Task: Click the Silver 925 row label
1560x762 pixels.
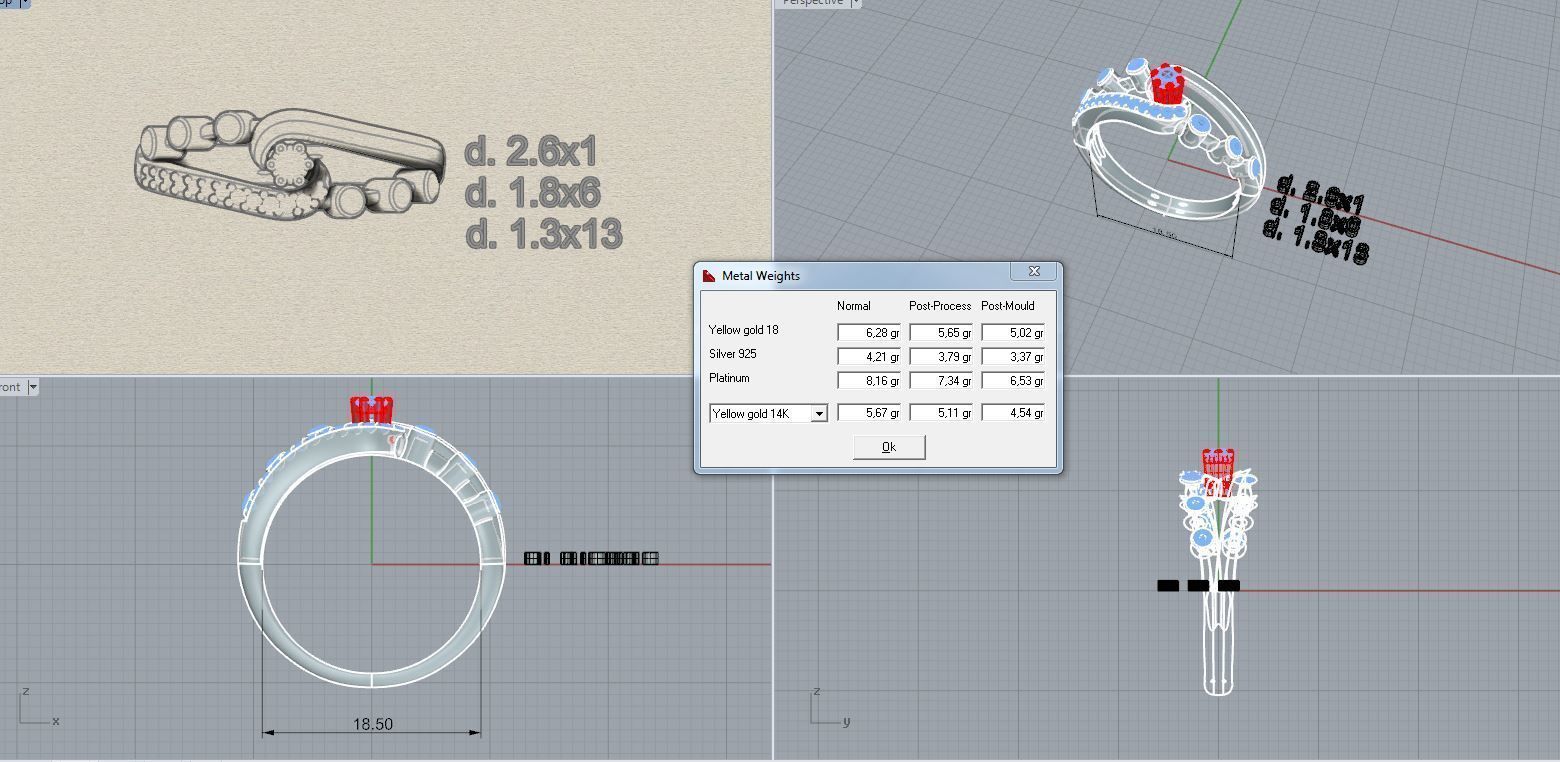Action: (733, 354)
